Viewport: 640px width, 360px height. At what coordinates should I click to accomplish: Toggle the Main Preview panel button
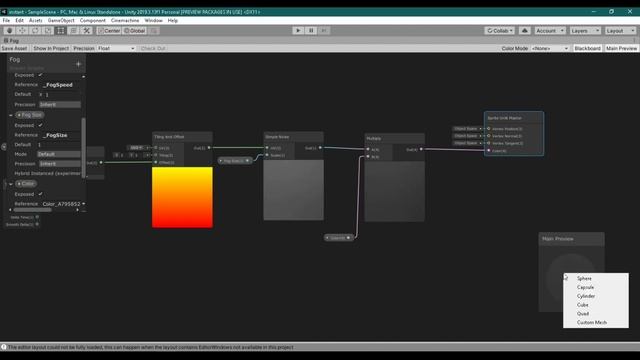tap(621, 48)
